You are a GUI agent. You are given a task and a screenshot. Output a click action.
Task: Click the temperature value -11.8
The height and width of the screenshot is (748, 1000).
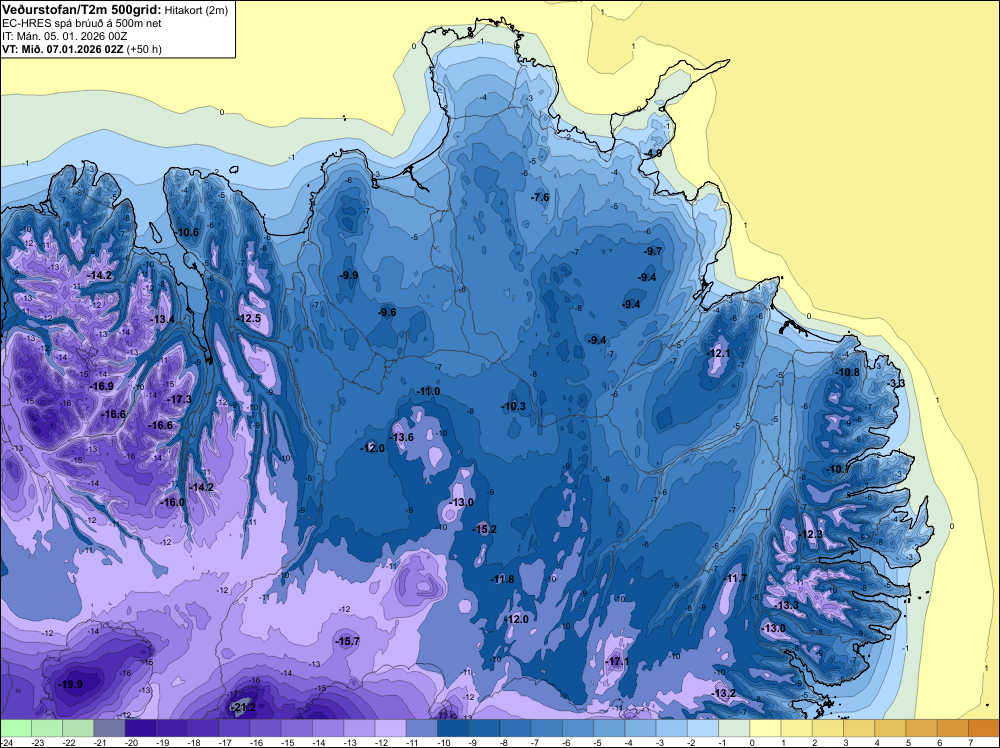(x=502, y=579)
